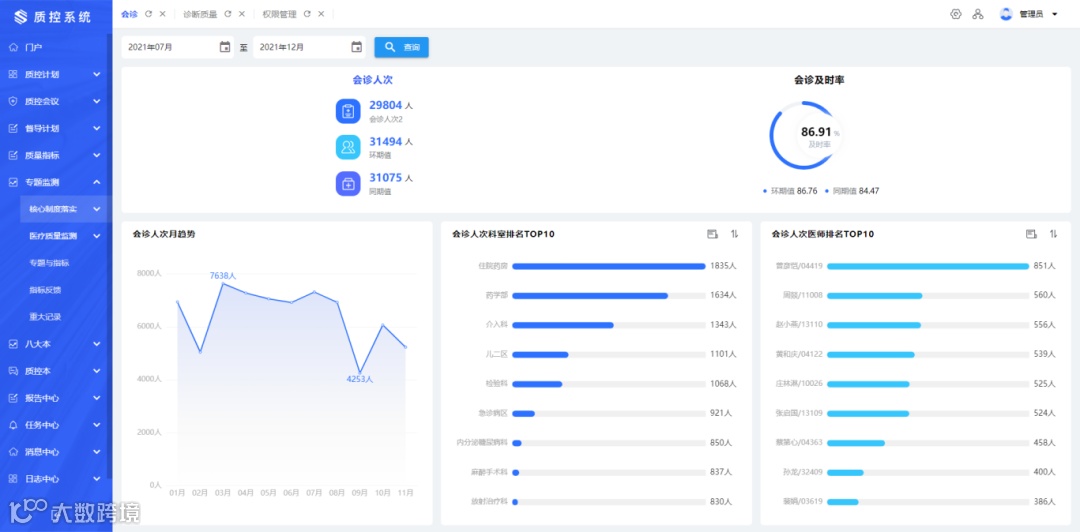1080x532 pixels.
Task: Close the 诊断质量 tab
Action: tap(242, 14)
